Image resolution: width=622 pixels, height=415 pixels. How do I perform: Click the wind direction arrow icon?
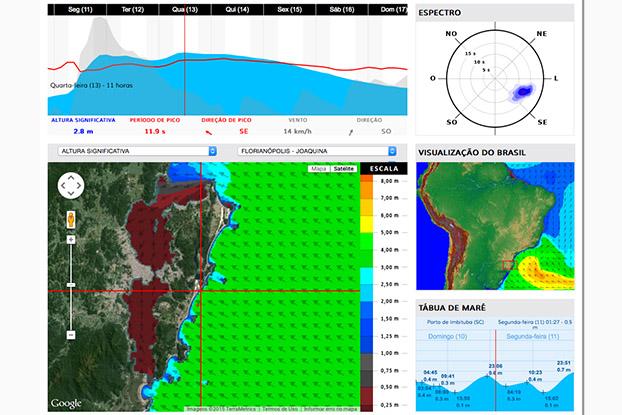351,132
